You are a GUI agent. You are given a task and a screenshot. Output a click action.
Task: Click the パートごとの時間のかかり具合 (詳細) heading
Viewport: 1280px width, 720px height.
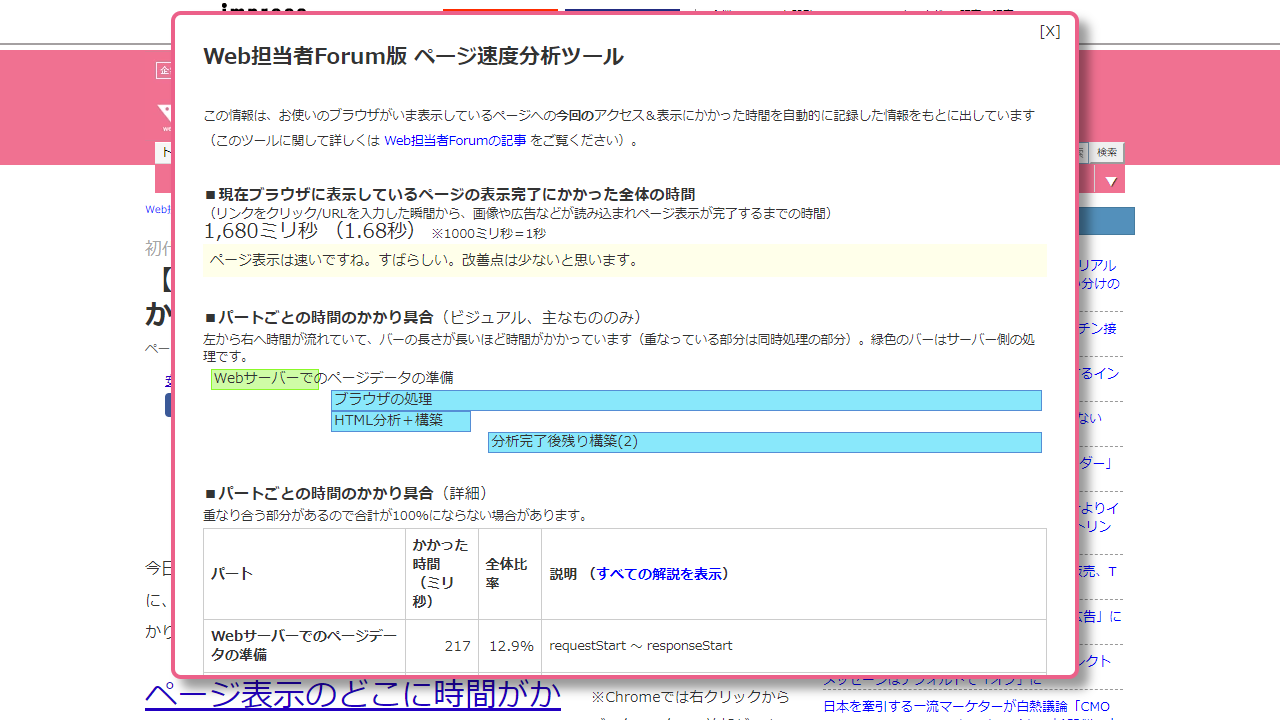(x=346, y=493)
